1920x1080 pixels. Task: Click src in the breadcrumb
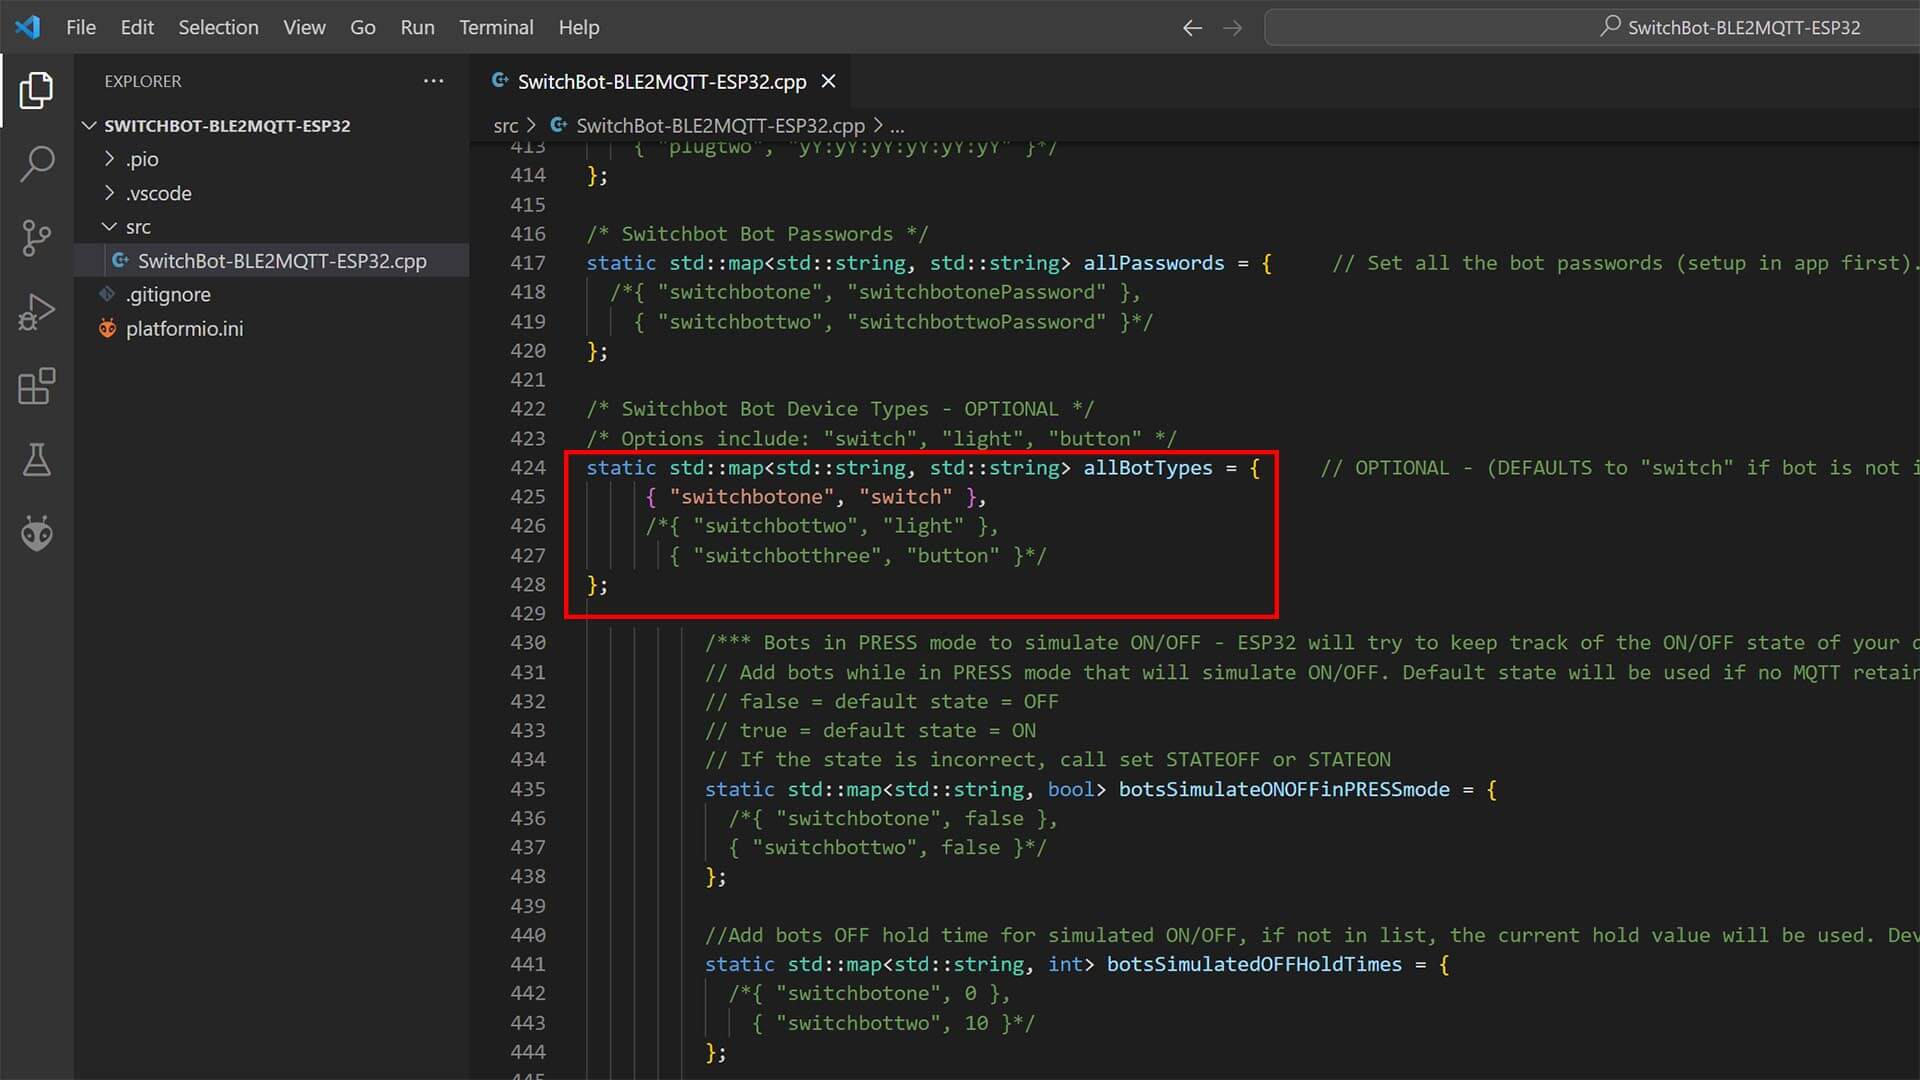pyautogui.click(x=506, y=125)
